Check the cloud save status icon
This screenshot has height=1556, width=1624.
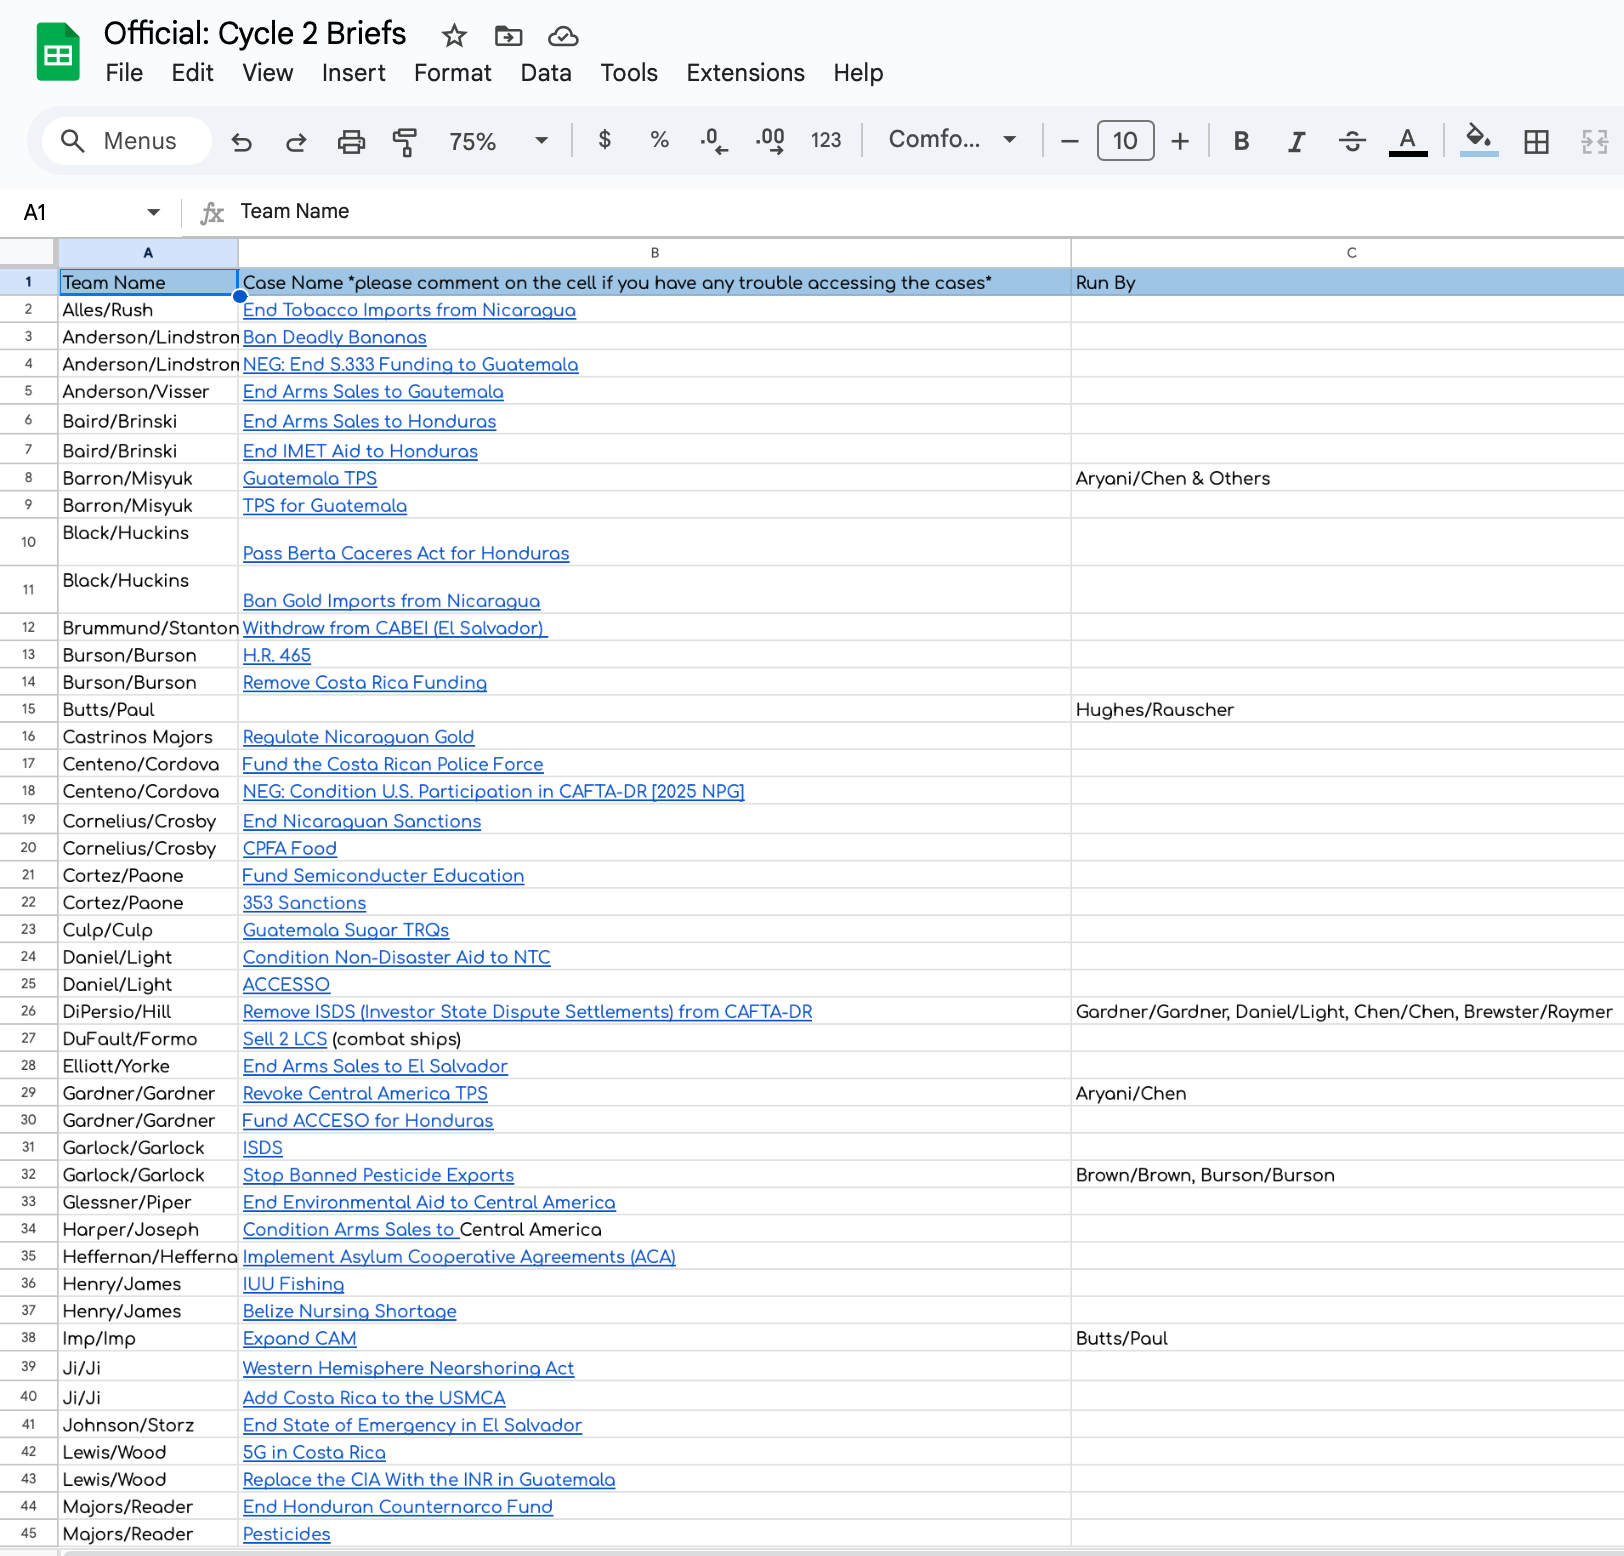click(563, 36)
